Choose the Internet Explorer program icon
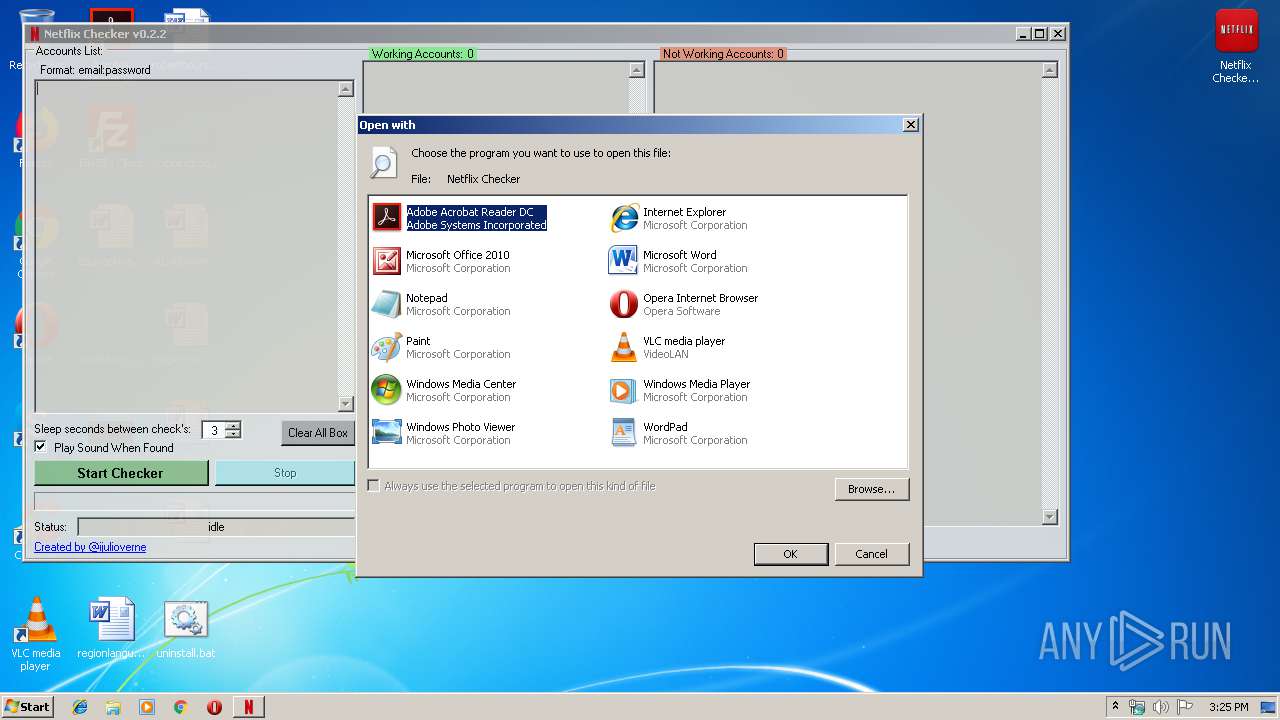The height and width of the screenshot is (720, 1280). click(x=624, y=218)
